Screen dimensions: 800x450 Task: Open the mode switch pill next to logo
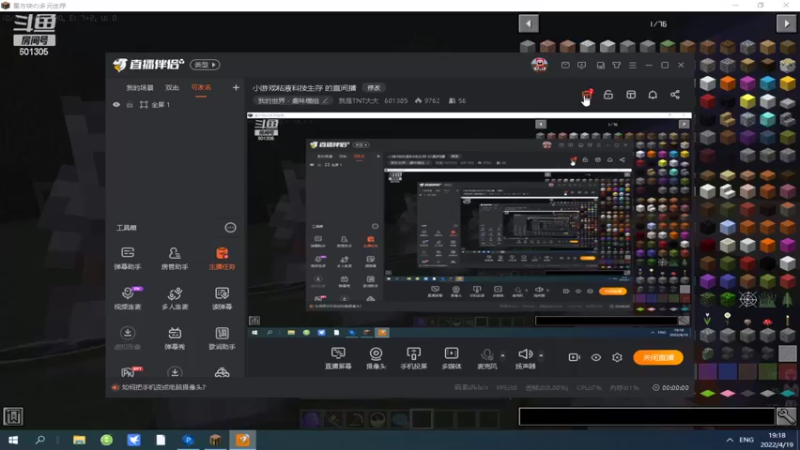pyautogui.click(x=205, y=65)
